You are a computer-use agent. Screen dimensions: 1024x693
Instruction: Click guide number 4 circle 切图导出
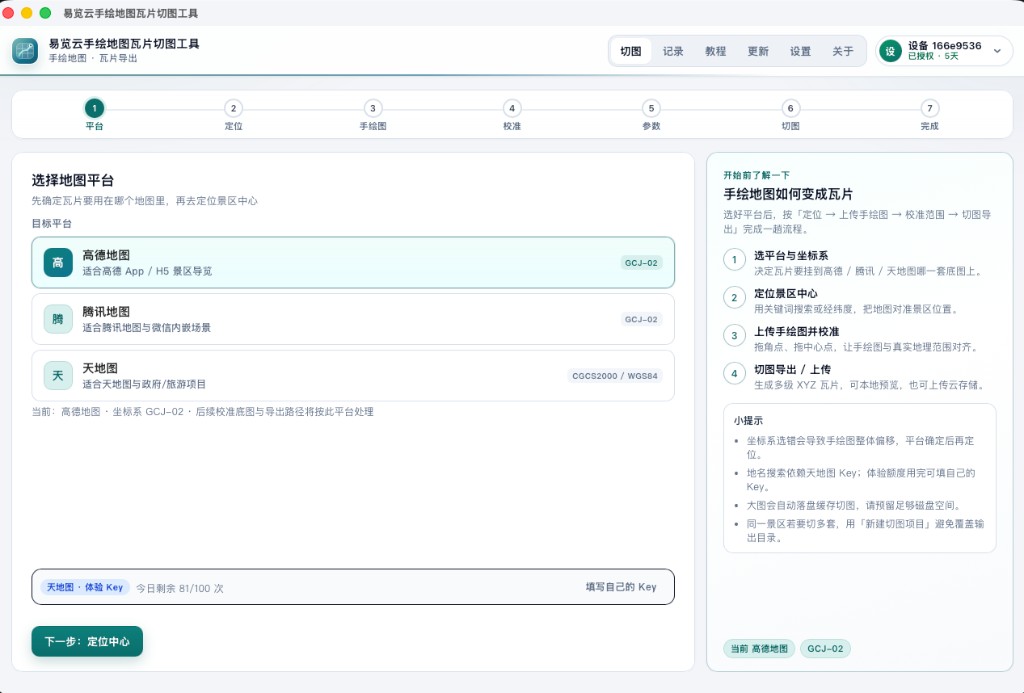pos(735,374)
